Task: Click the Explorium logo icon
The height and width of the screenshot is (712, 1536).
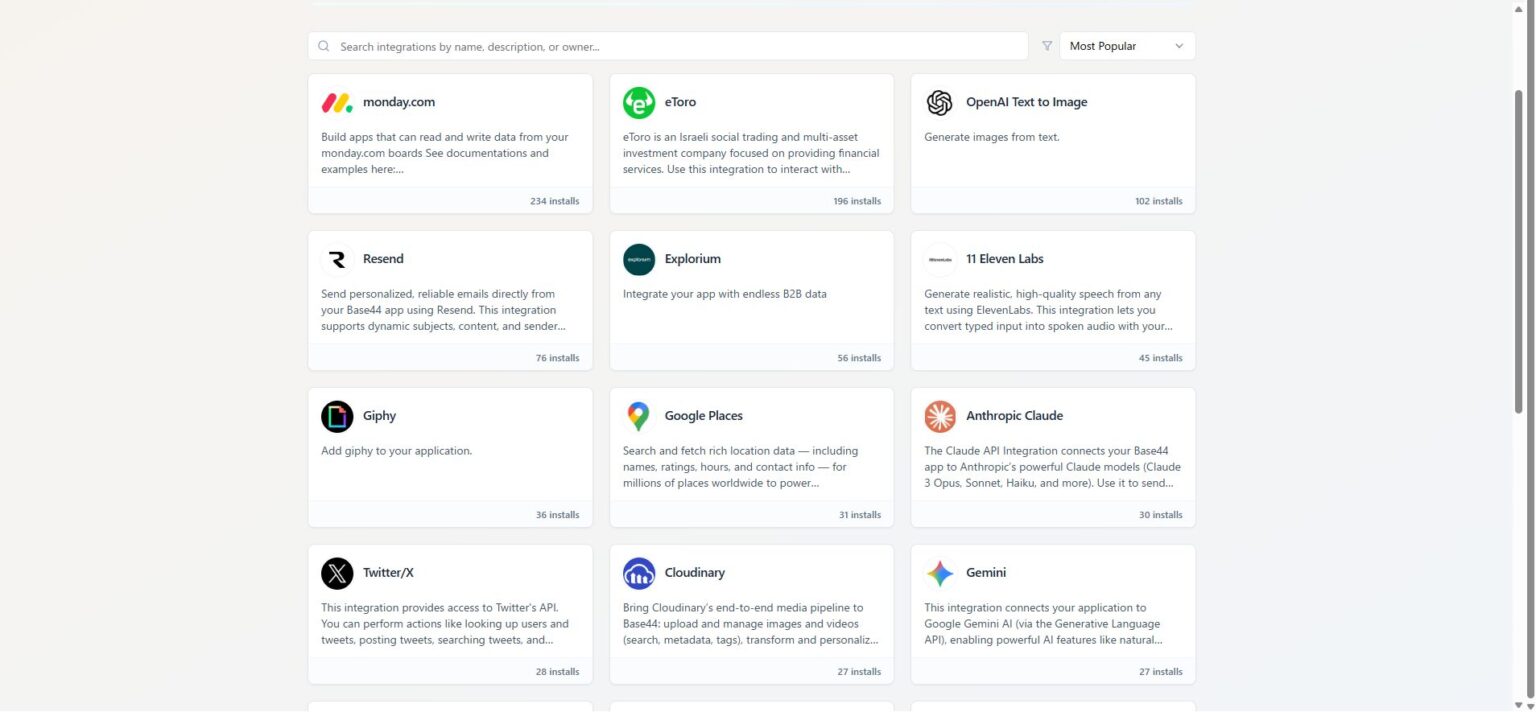Action: [639, 259]
